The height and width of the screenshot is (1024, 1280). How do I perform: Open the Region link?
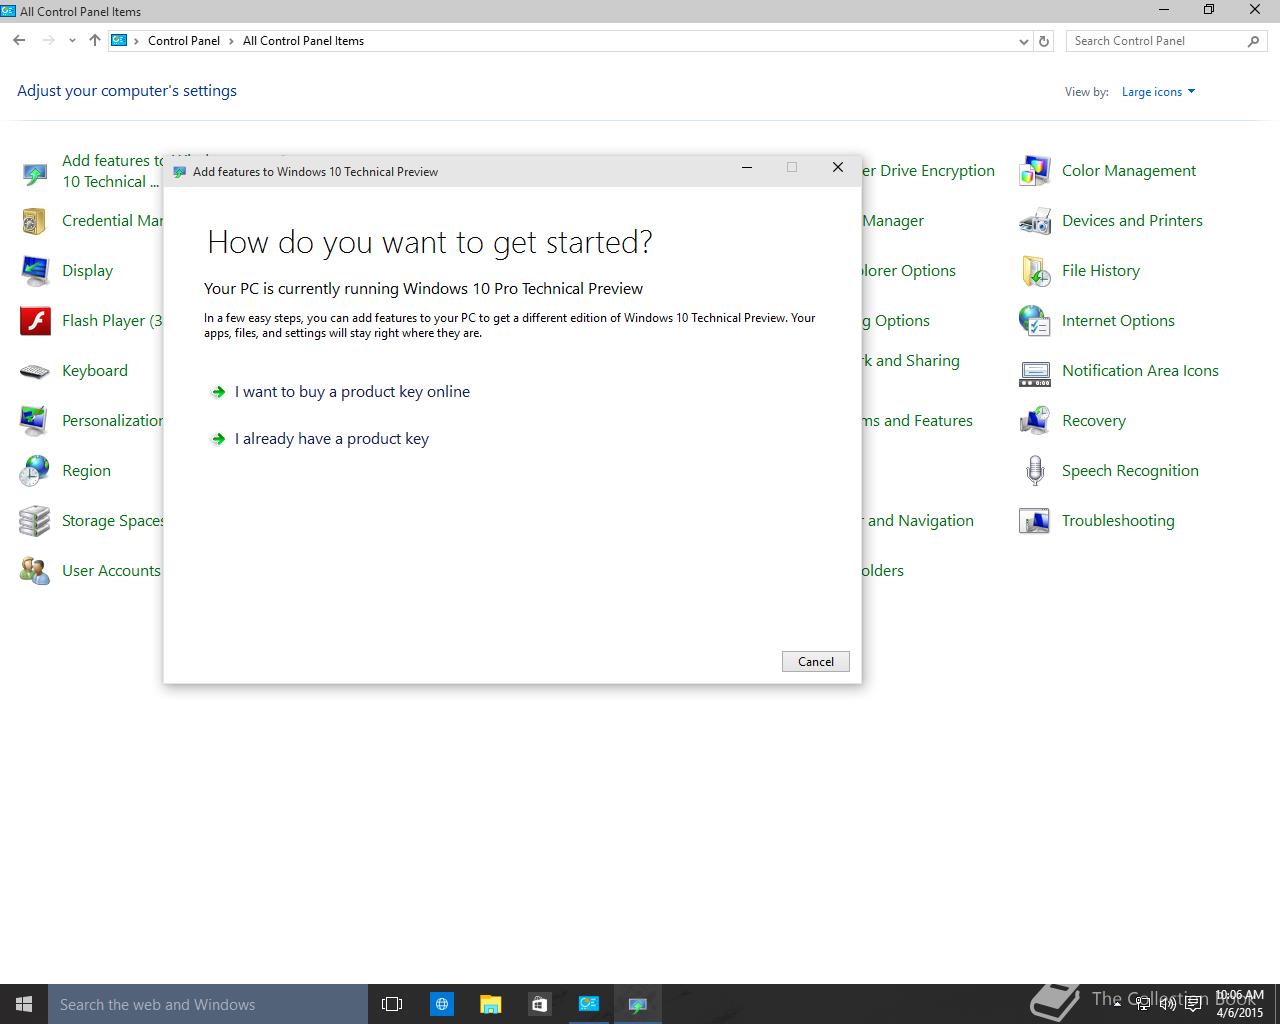[86, 471]
